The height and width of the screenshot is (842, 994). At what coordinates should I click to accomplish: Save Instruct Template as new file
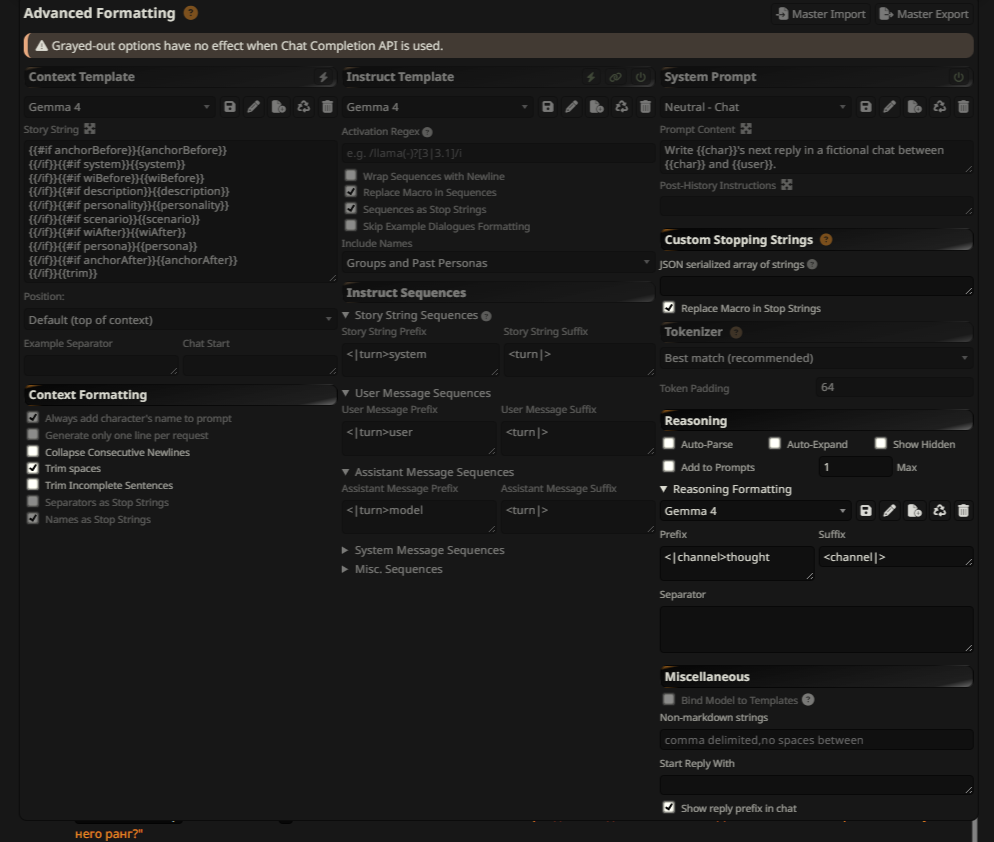tap(597, 107)
